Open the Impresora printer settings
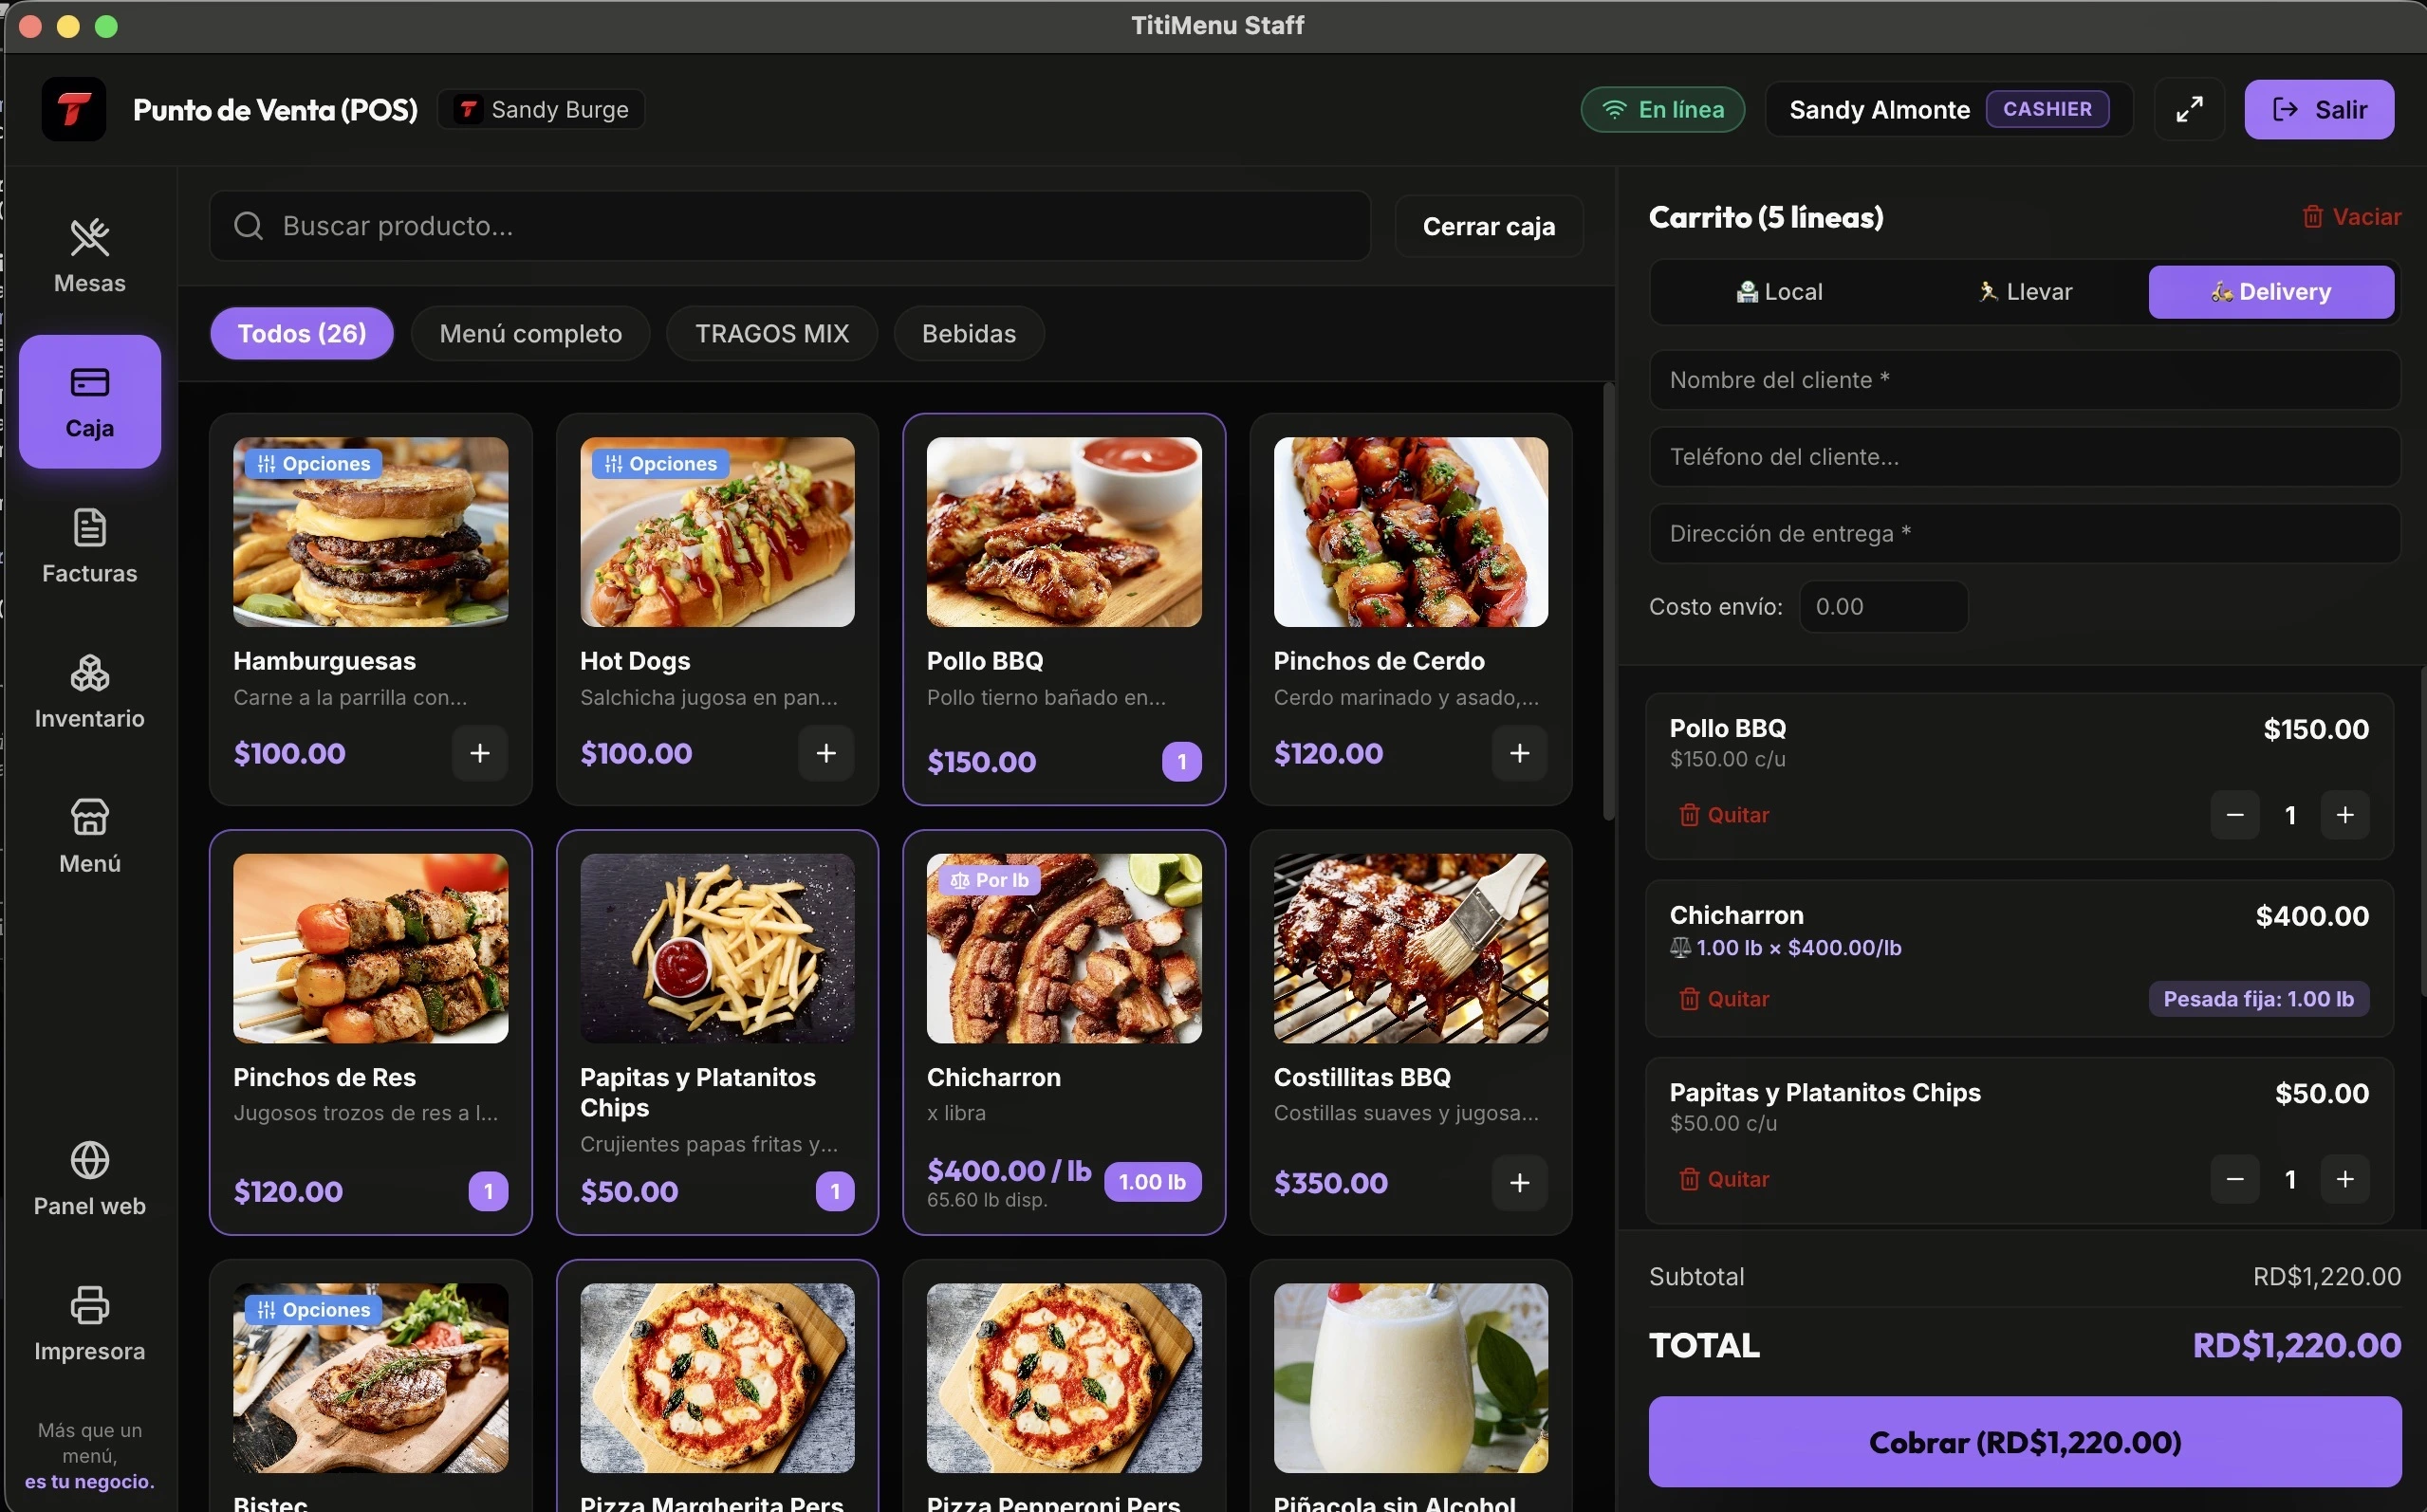 tap(89, 1324)
